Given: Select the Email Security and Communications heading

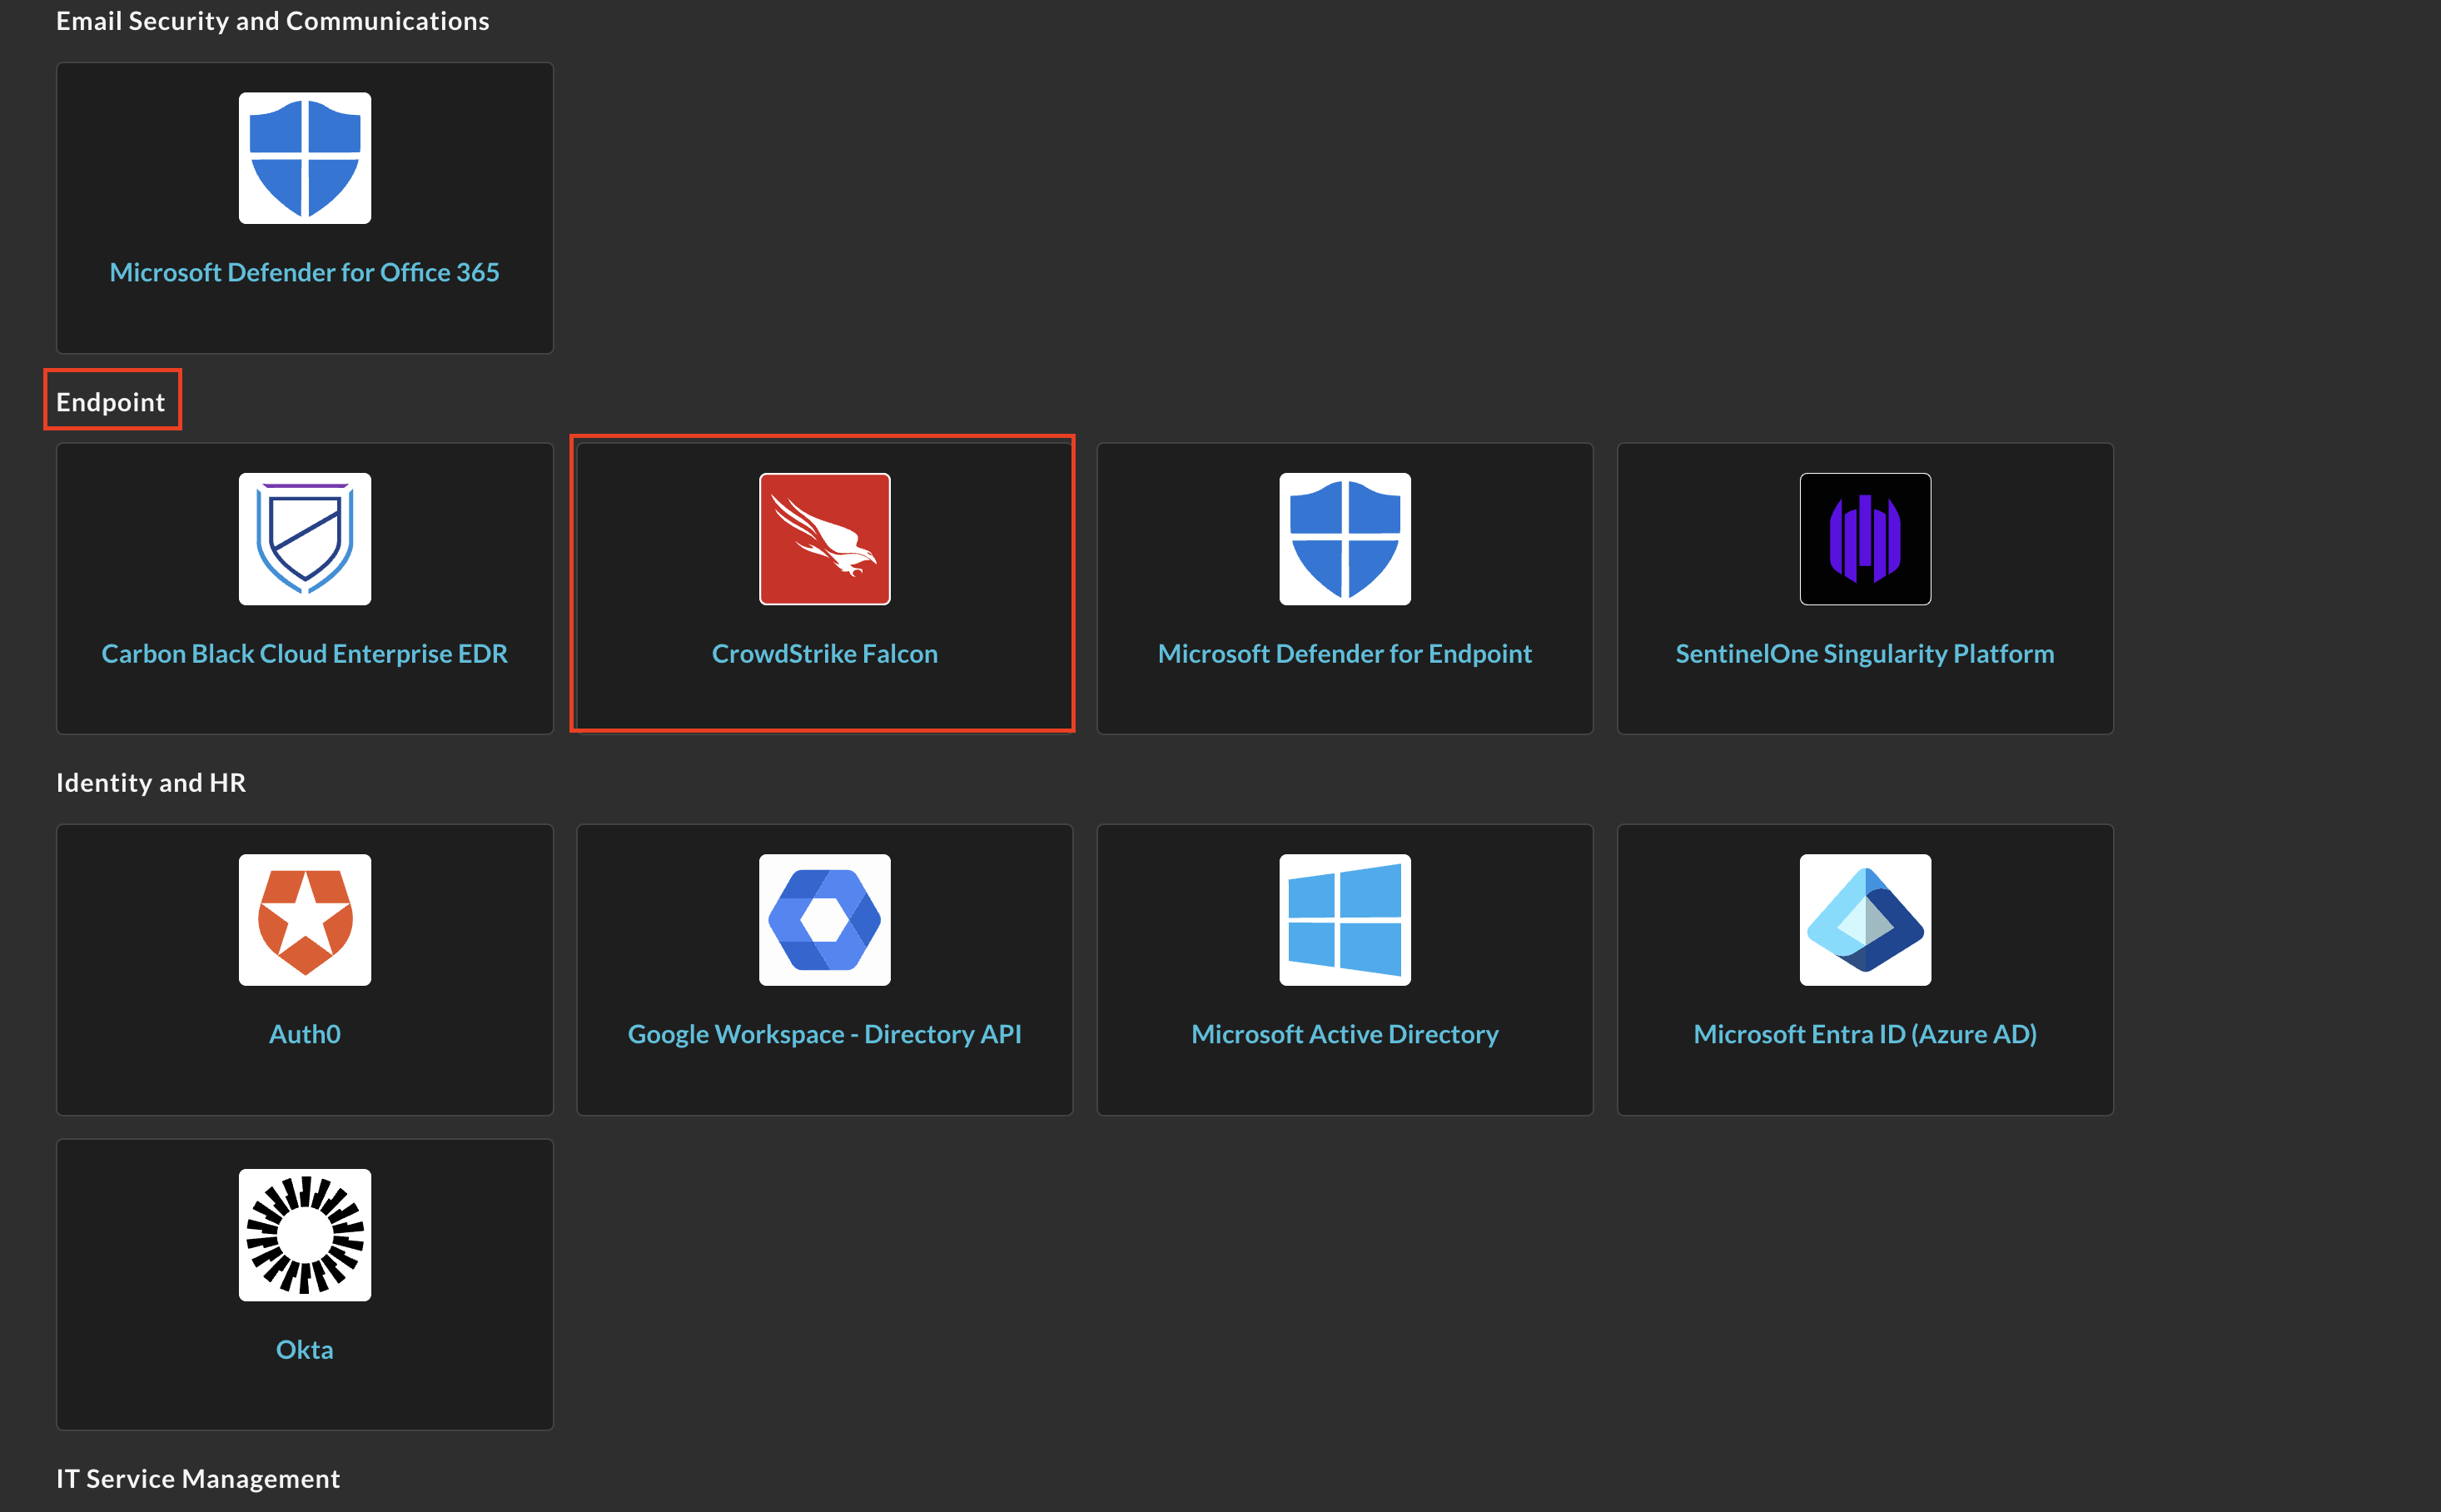Looking at the screenshot, I should pyautogui.click(x=273, y=21).
